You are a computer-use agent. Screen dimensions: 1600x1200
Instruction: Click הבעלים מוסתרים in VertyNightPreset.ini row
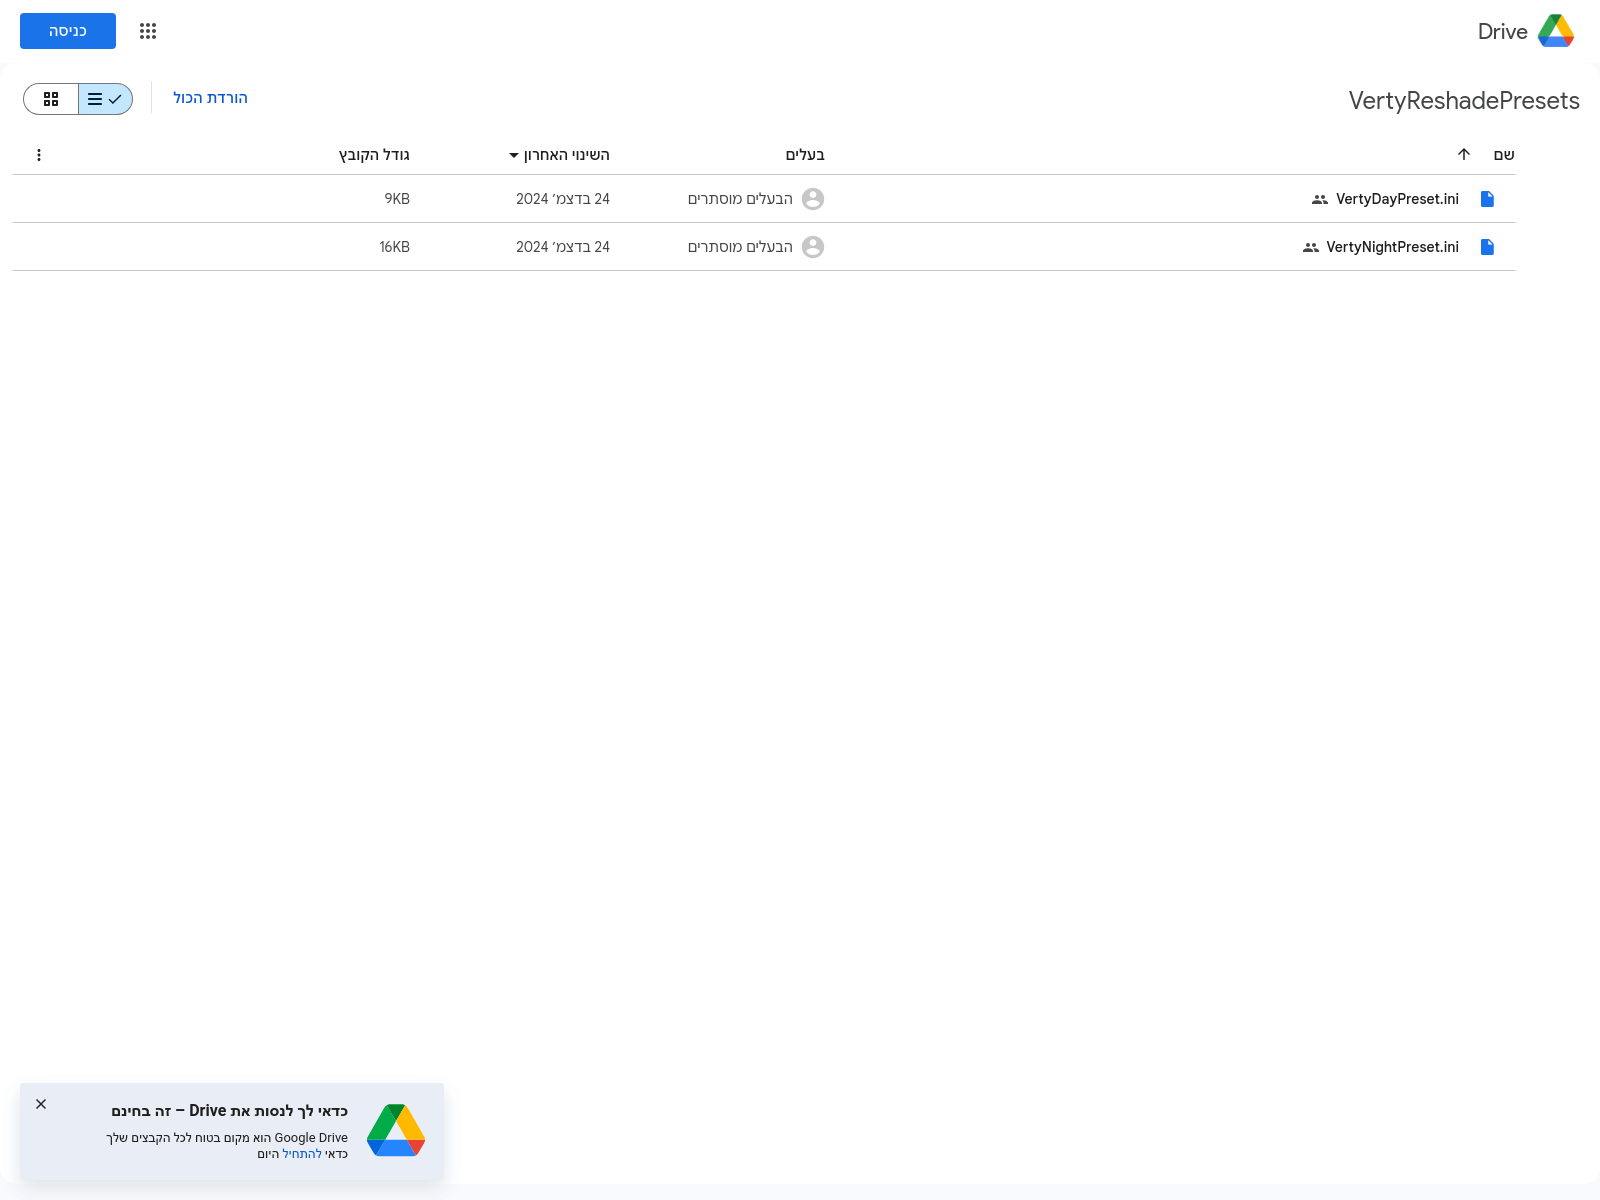[x=740, y=247]
